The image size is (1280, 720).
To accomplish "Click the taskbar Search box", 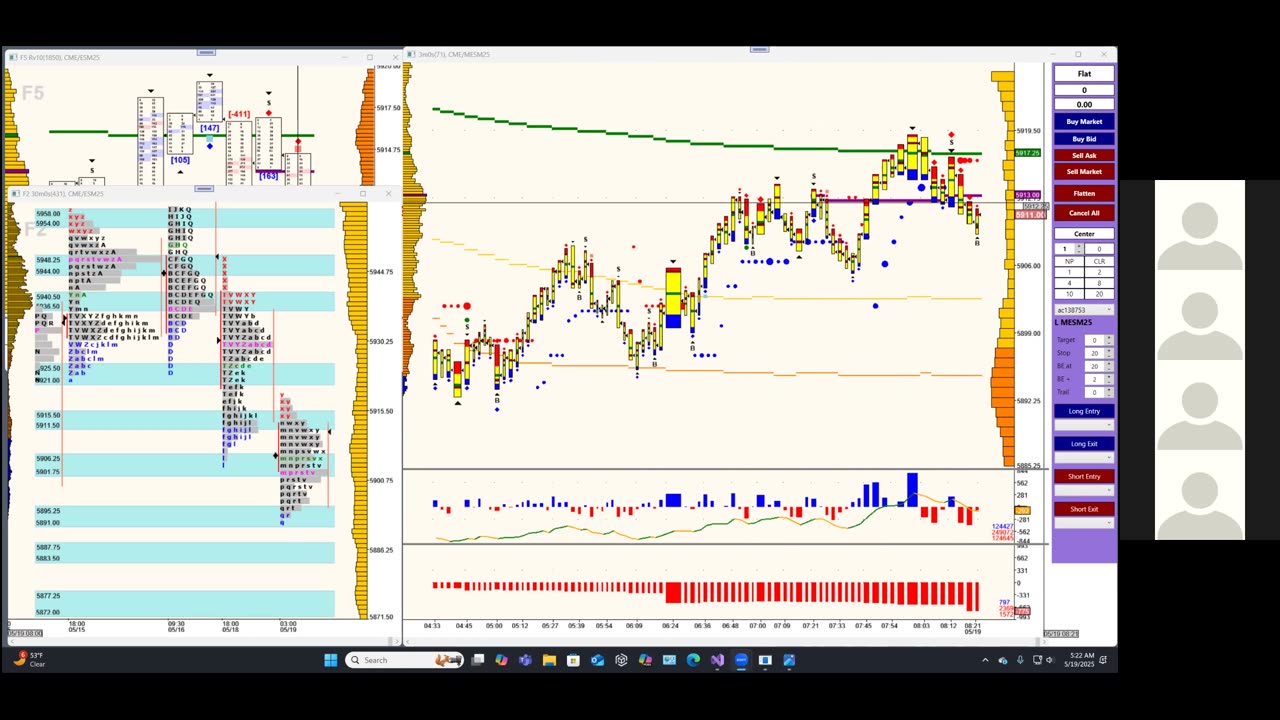I will tap(404, 660).
